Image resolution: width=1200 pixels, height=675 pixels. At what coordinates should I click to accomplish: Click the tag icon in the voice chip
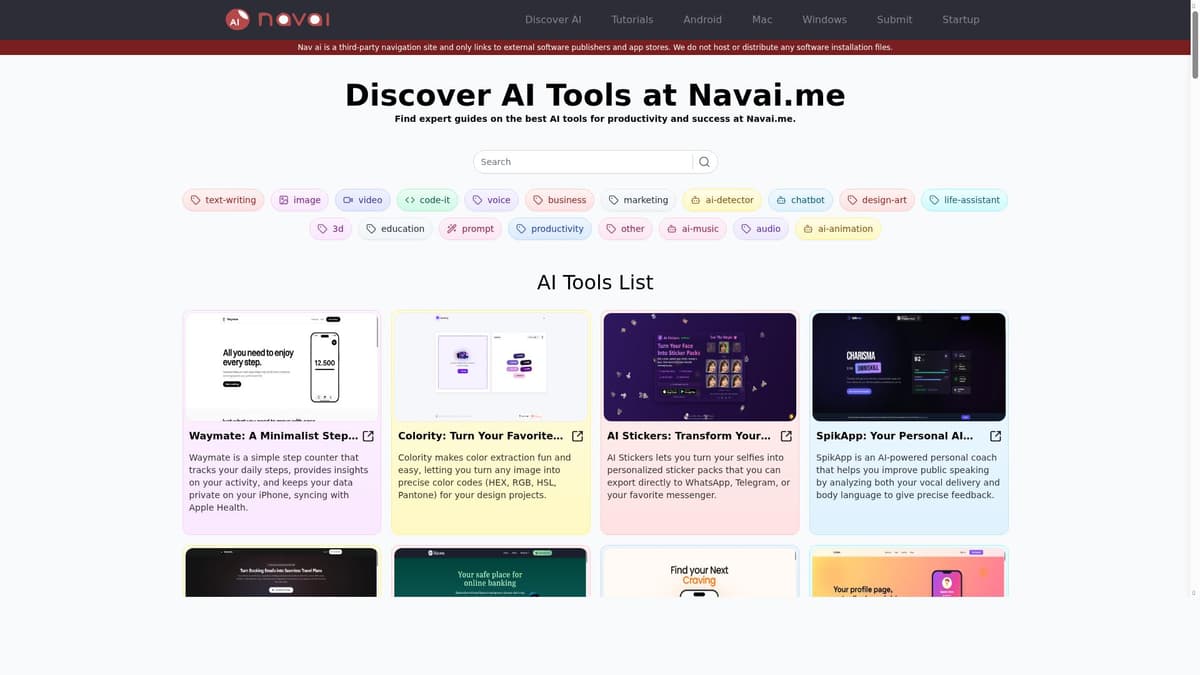point(478,199)
